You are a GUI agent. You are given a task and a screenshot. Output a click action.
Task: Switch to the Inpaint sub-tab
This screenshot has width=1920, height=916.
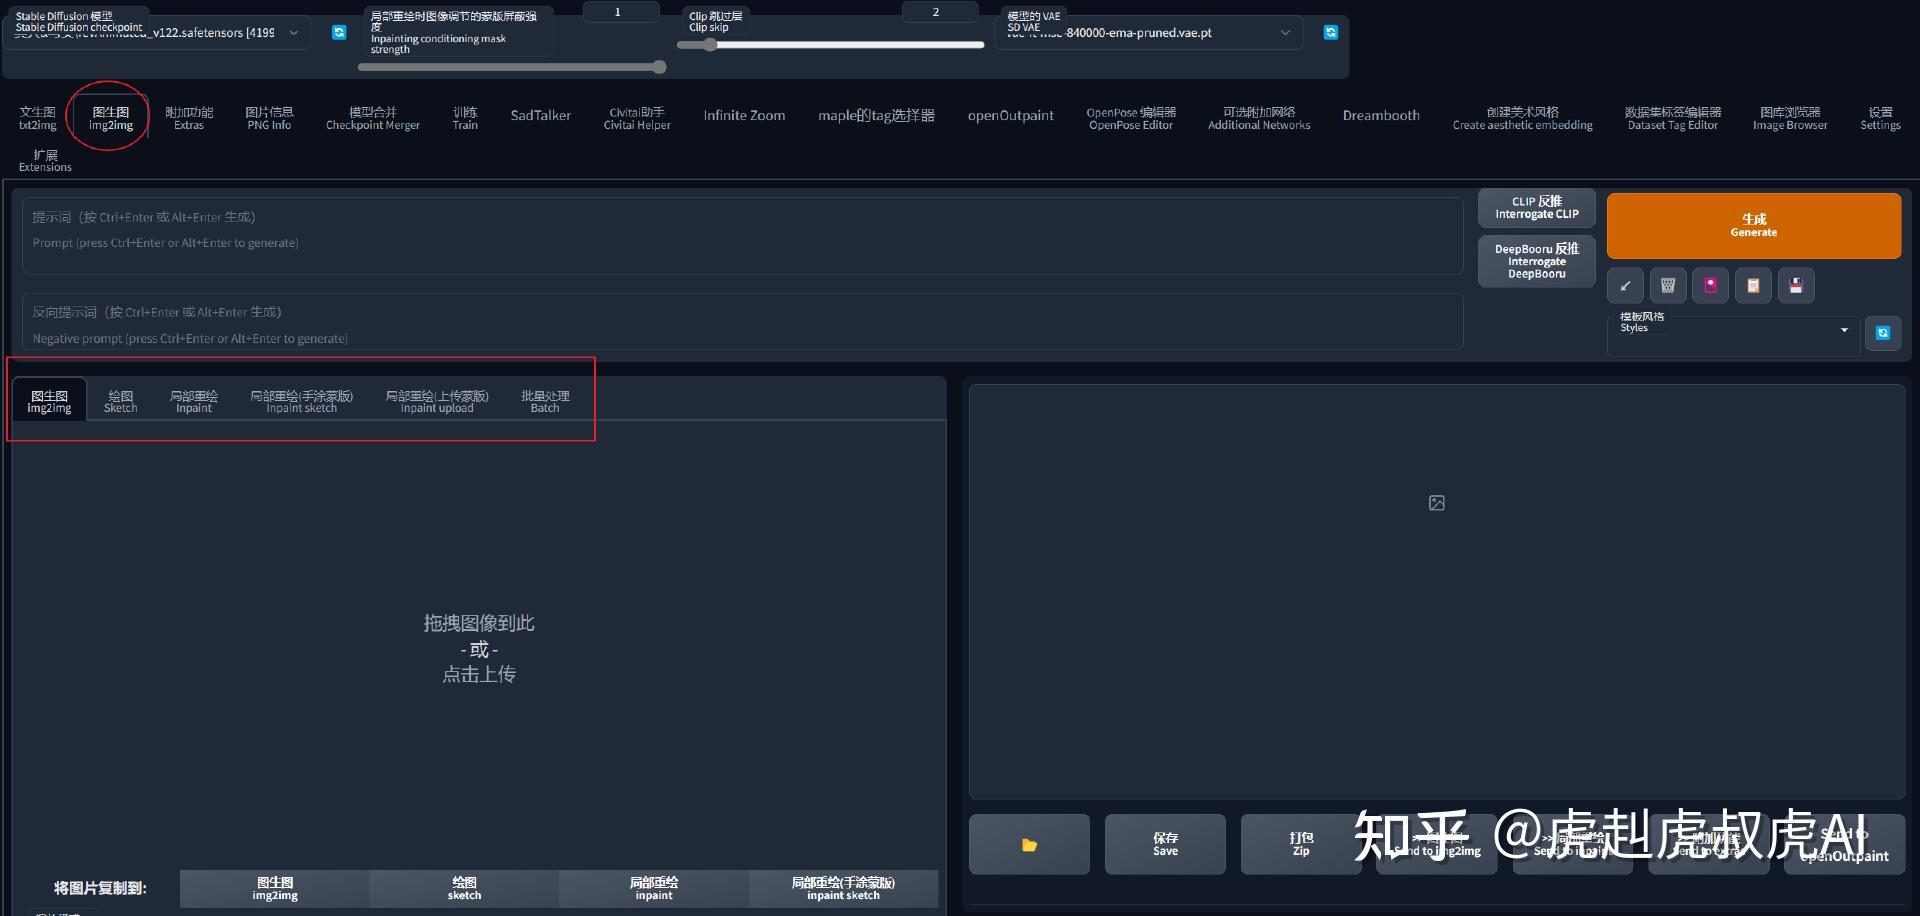(x=193, y=400)
